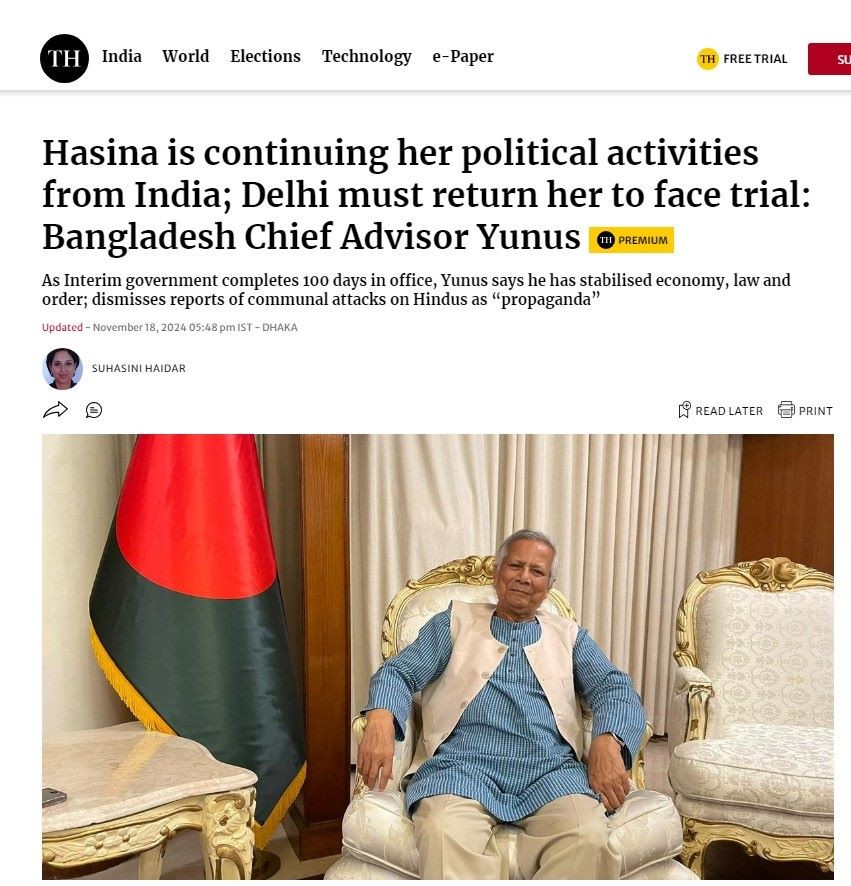Screen dimensions: 851x886
Task: Click the printer icon
Action: click(786, 409)
